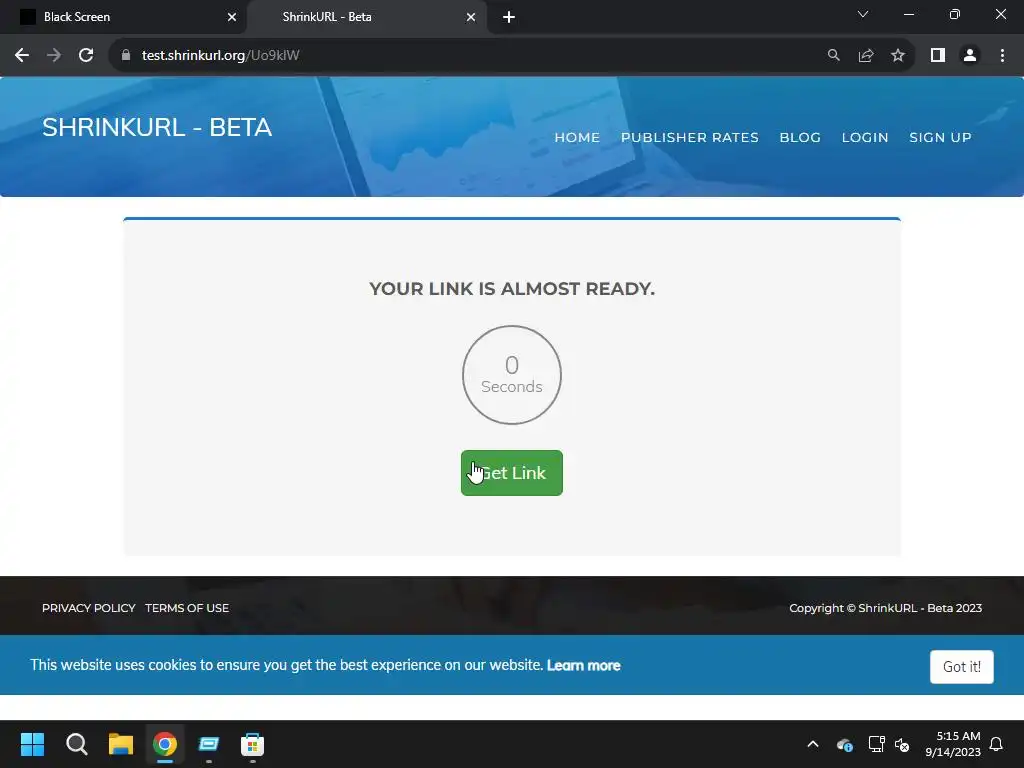Screen dimensions: 1024x768
Task: Click the muted volume tray icon
Action: (x=903, y=744)
